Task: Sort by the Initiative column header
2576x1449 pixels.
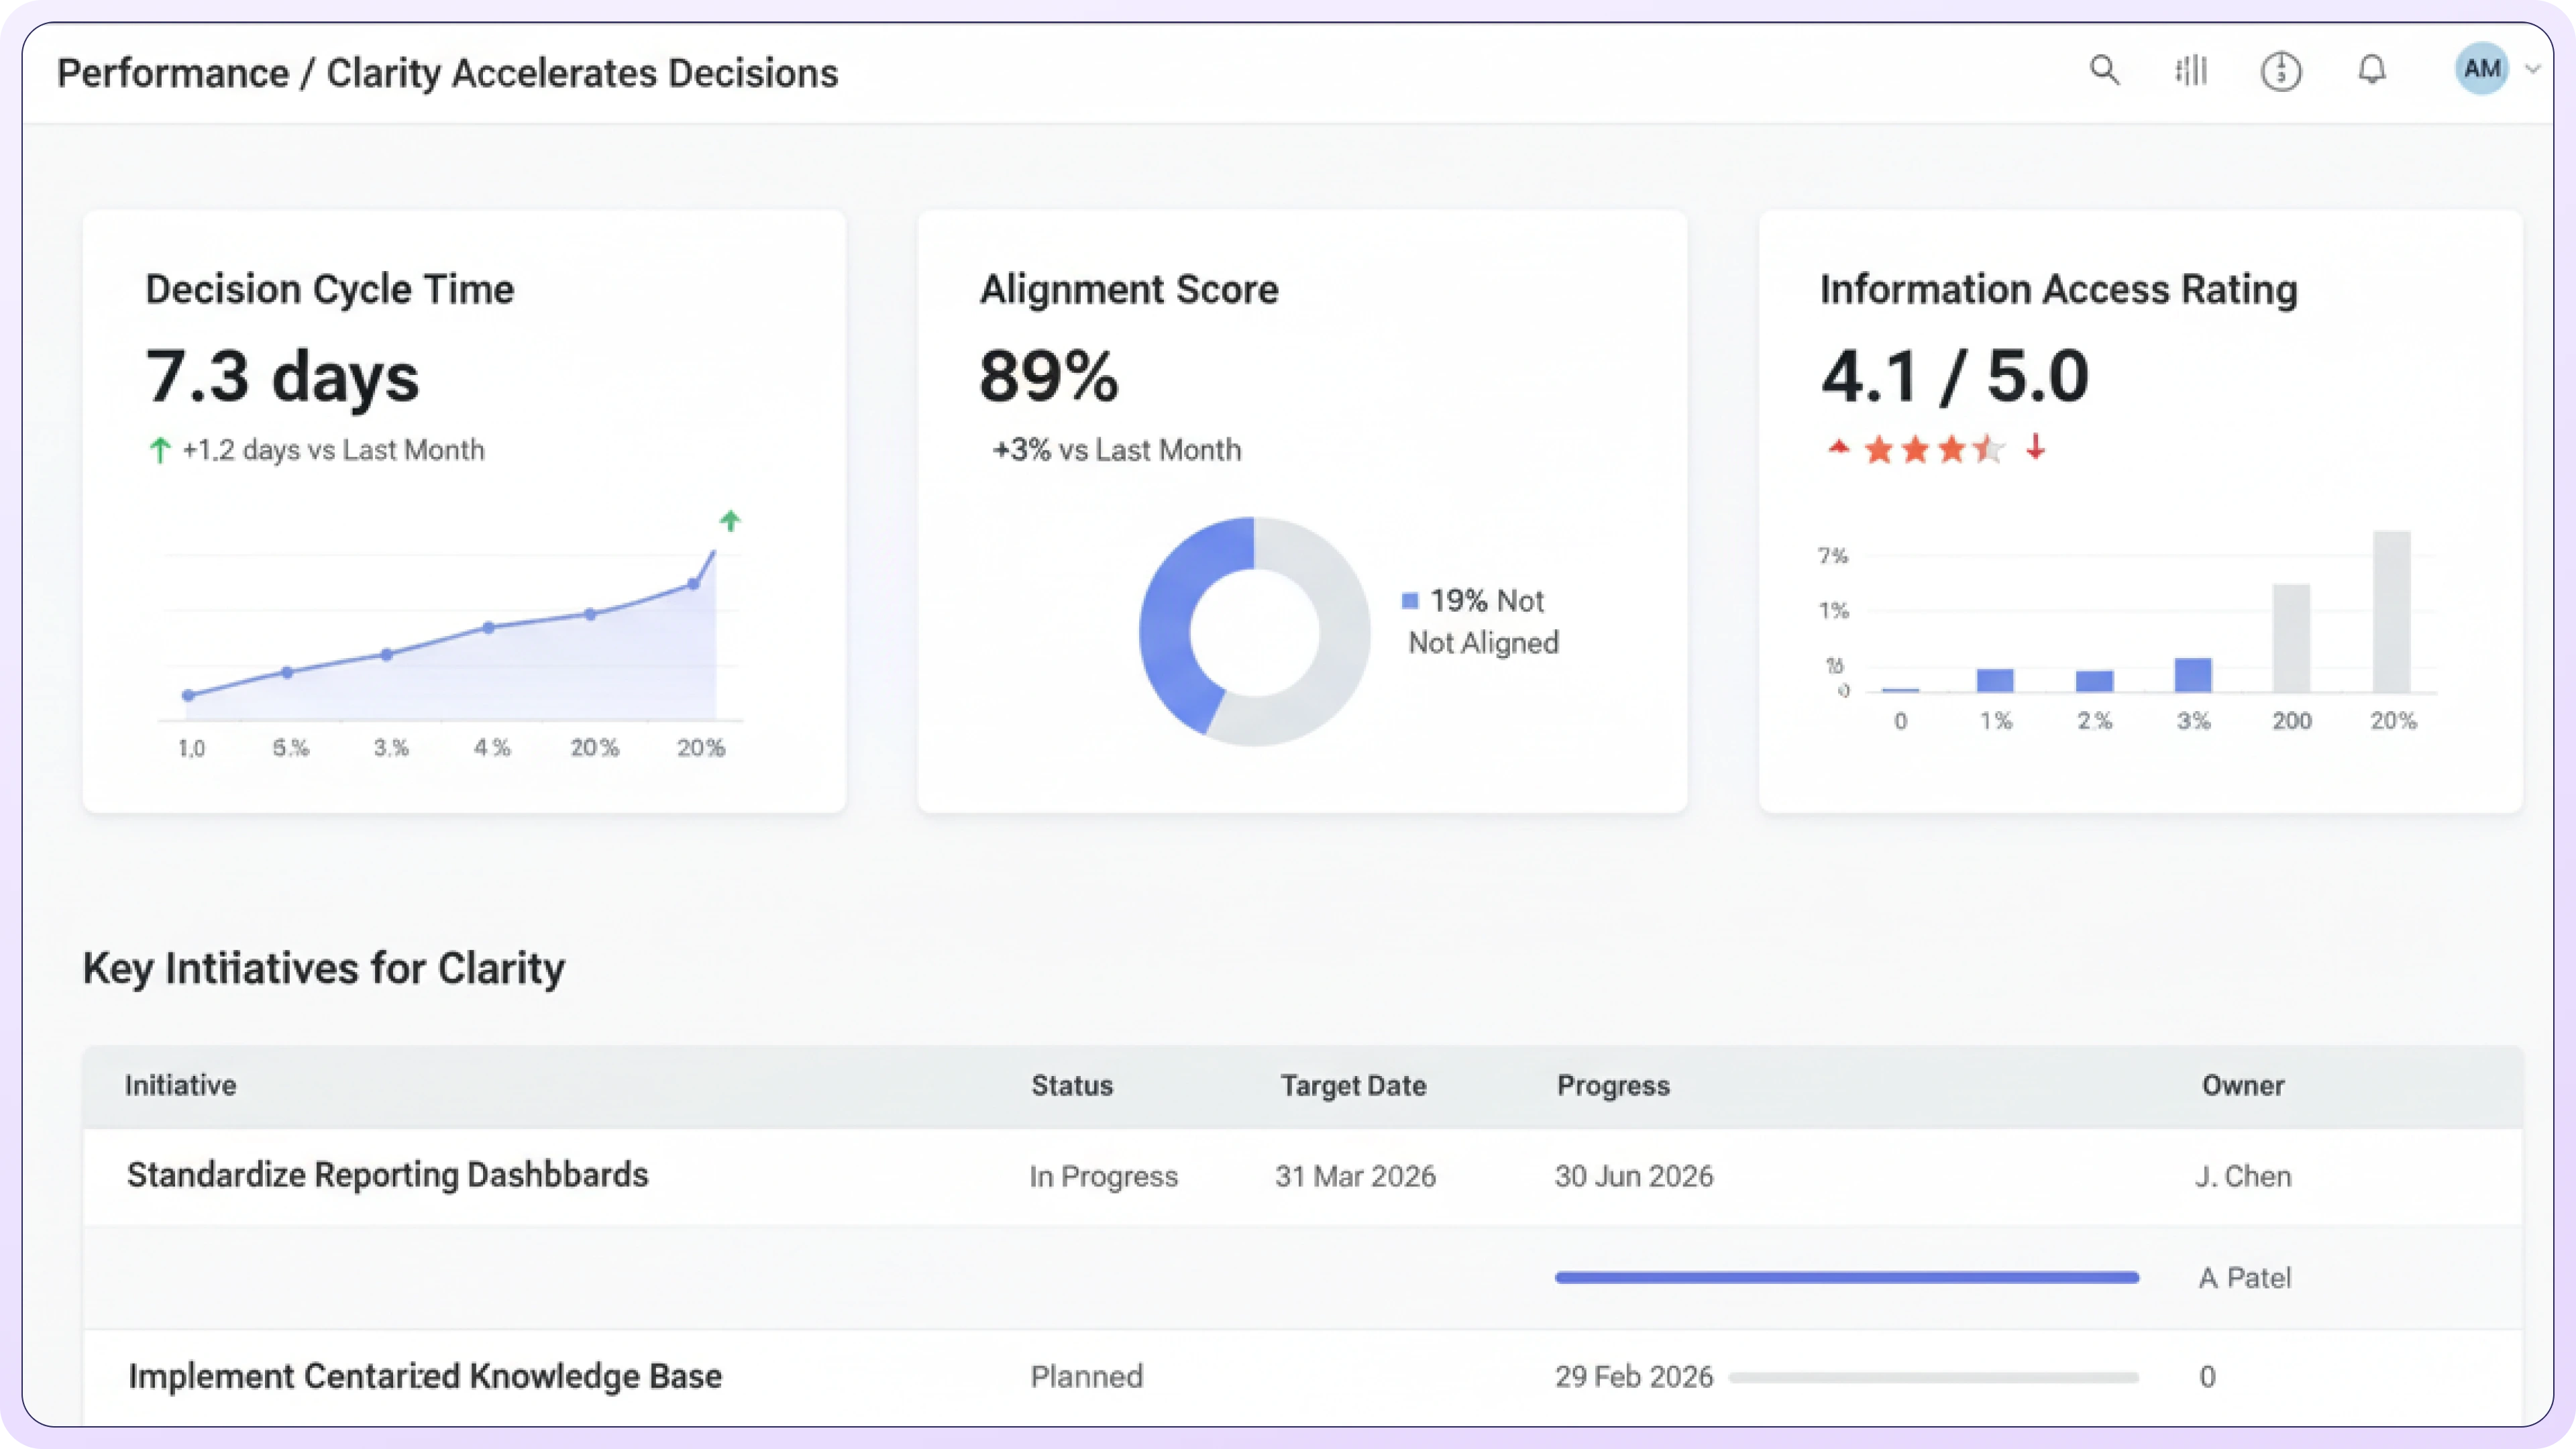Action: click(x=181, y=1086)
